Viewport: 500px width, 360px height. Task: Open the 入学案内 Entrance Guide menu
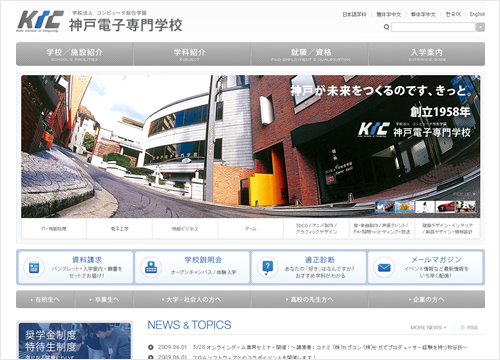coord(427,54)
